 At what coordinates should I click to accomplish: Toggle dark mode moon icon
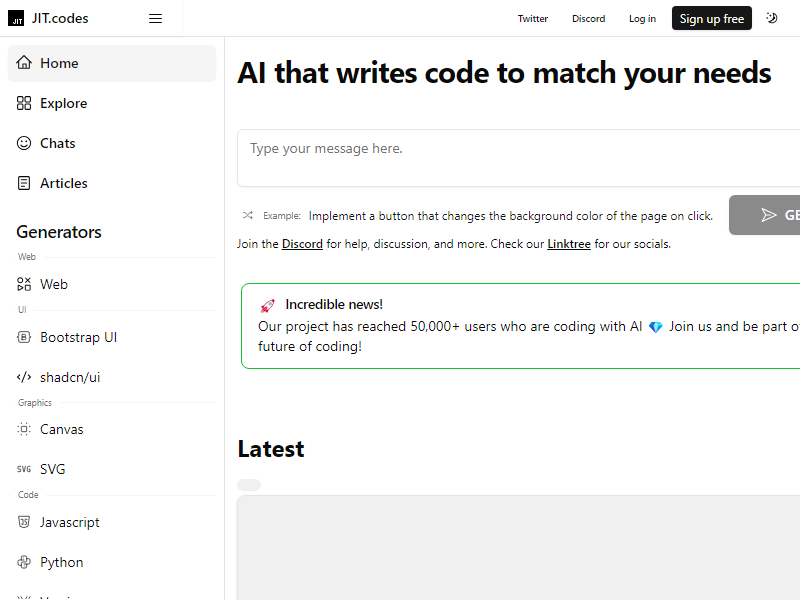tap(771, 18)
